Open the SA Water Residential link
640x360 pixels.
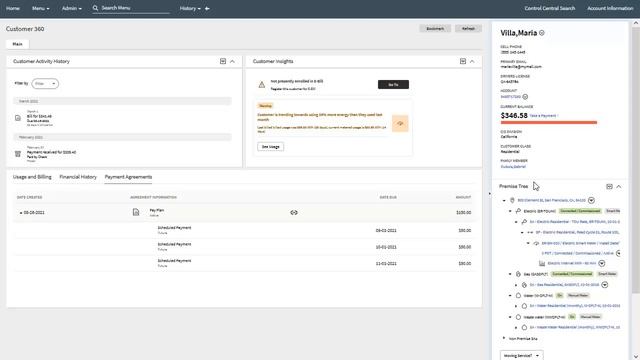(x=575, y=306)
